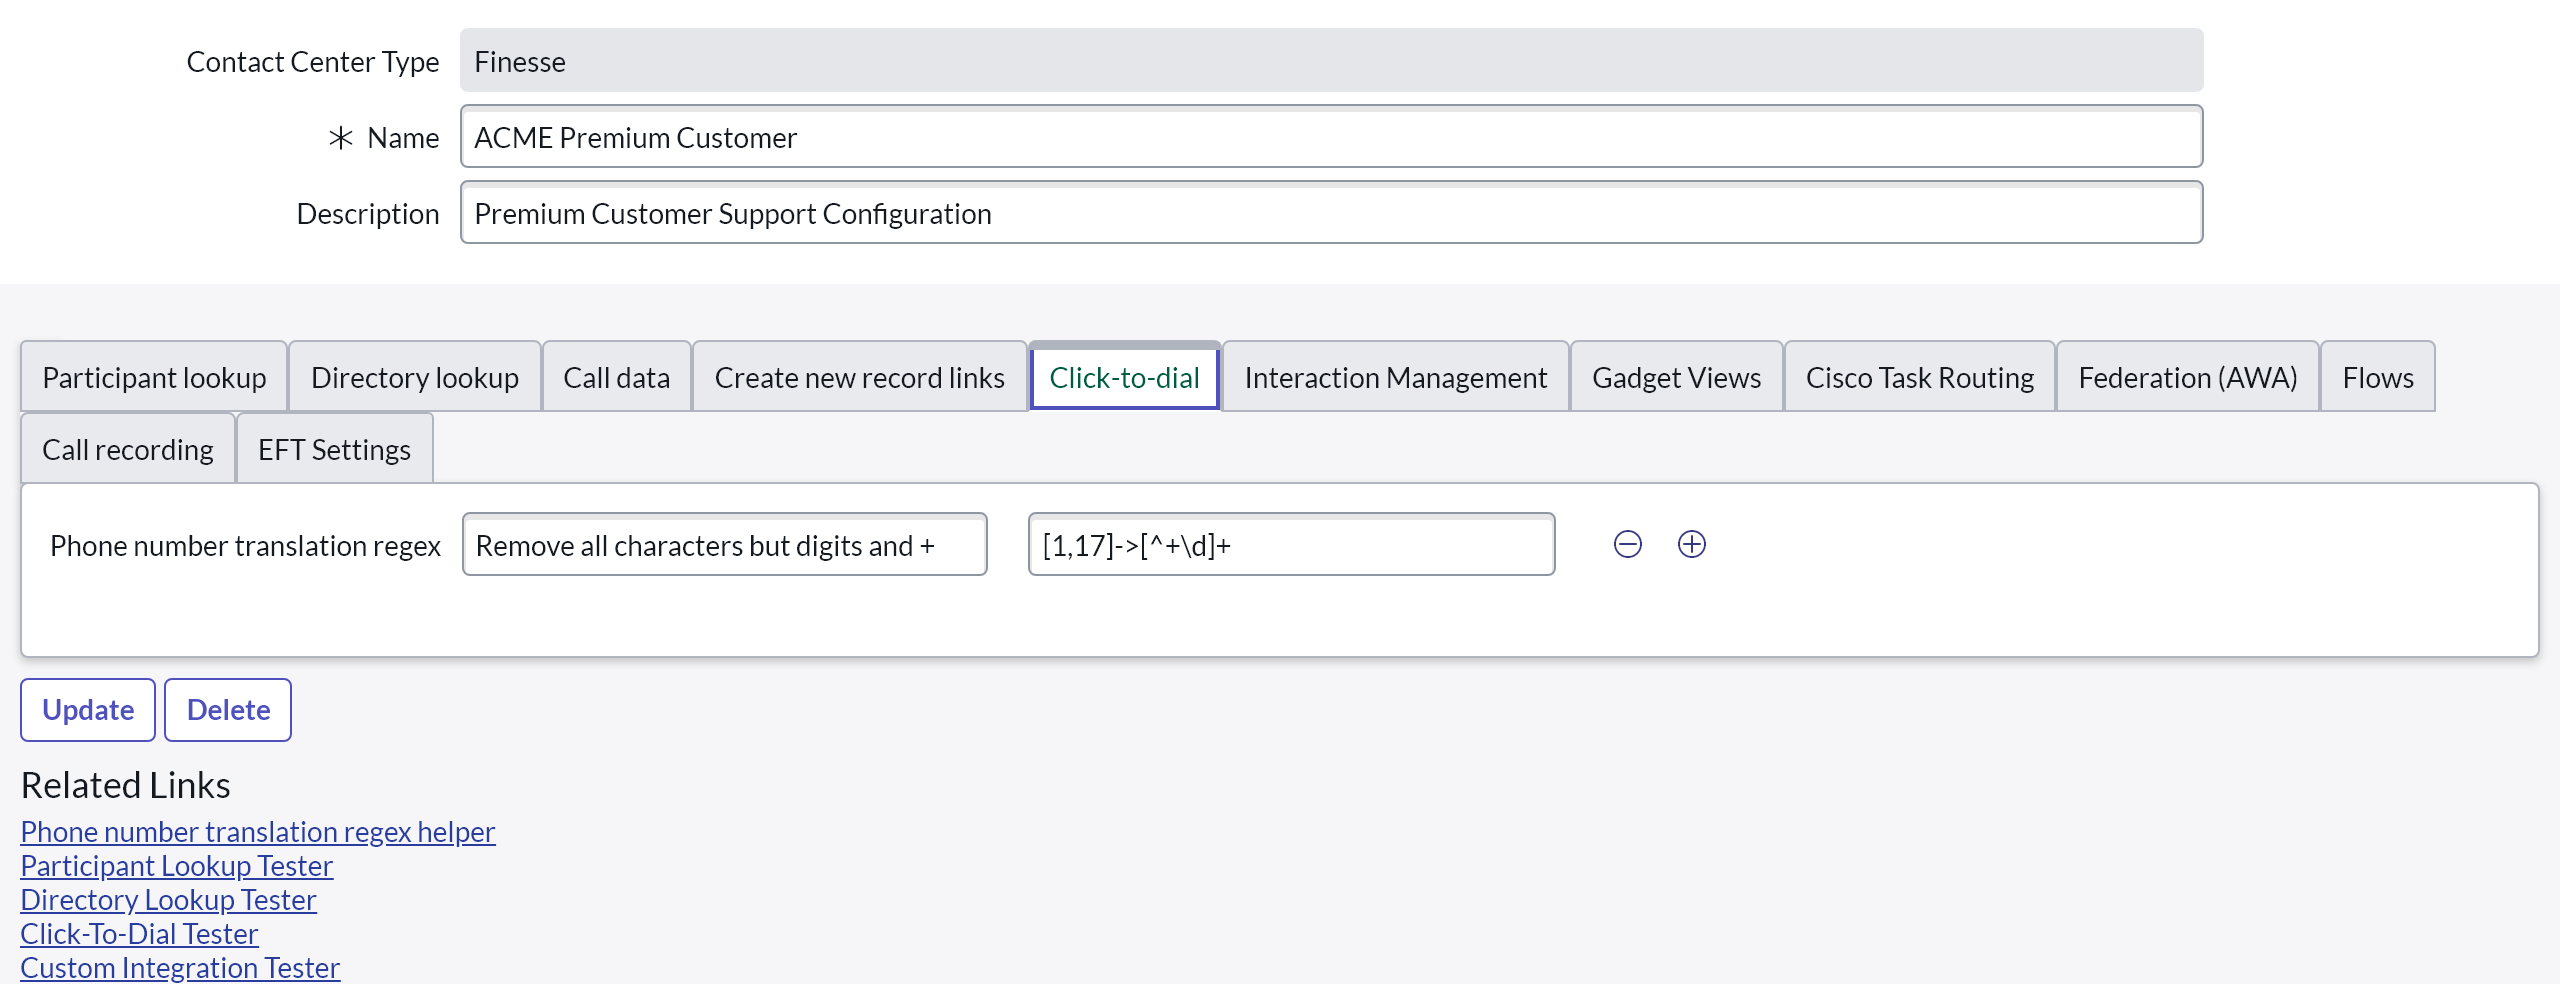The image size is (2560, 984).
Task: Click the Name input field
Action: pos(1330,137)
